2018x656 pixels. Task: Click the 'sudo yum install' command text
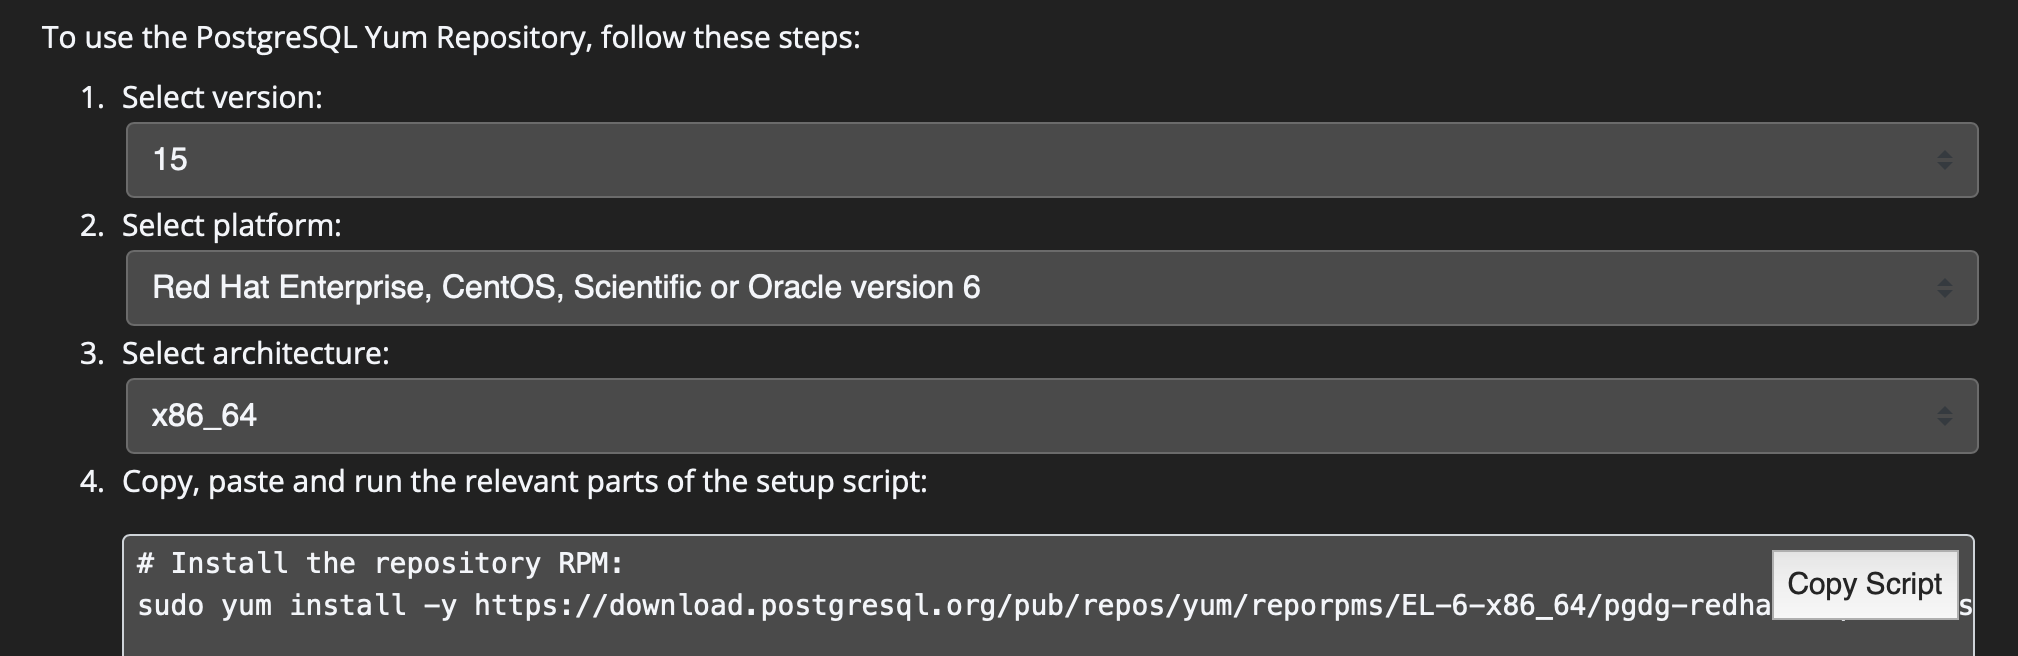(271, 606)
